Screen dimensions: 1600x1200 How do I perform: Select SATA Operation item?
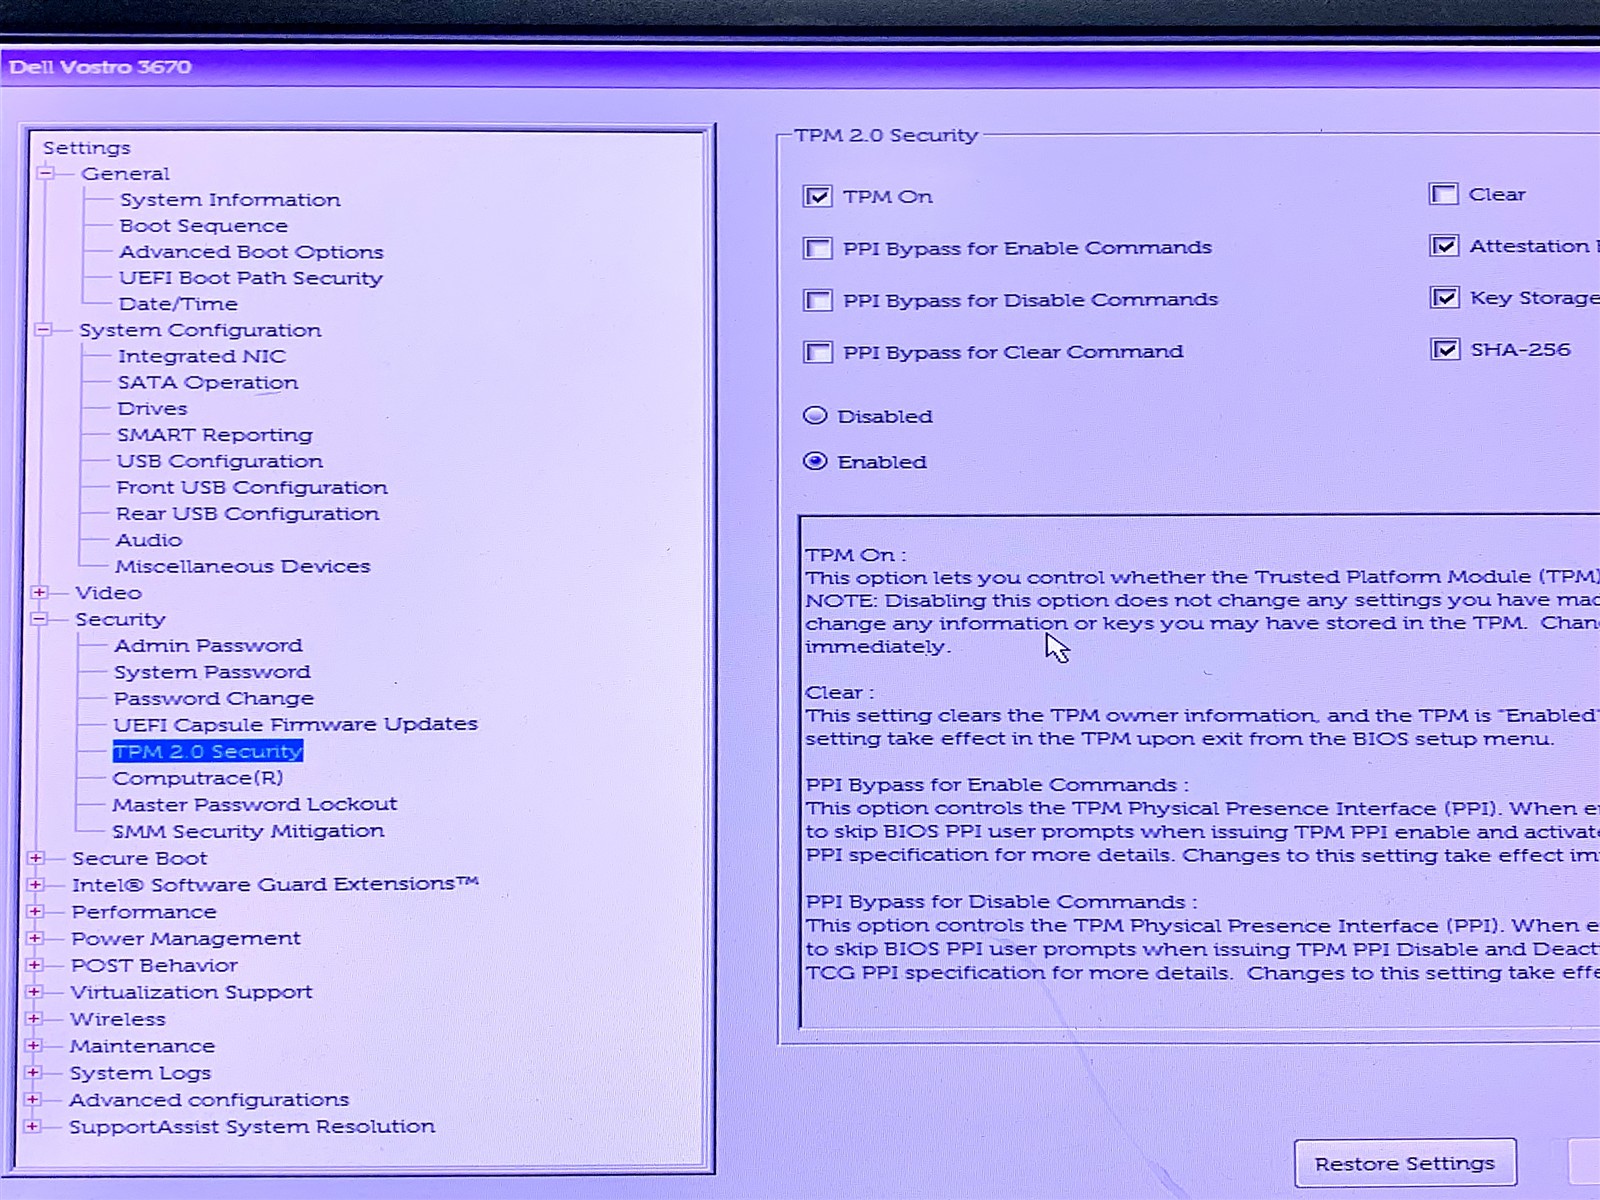[x=207, y=382]
